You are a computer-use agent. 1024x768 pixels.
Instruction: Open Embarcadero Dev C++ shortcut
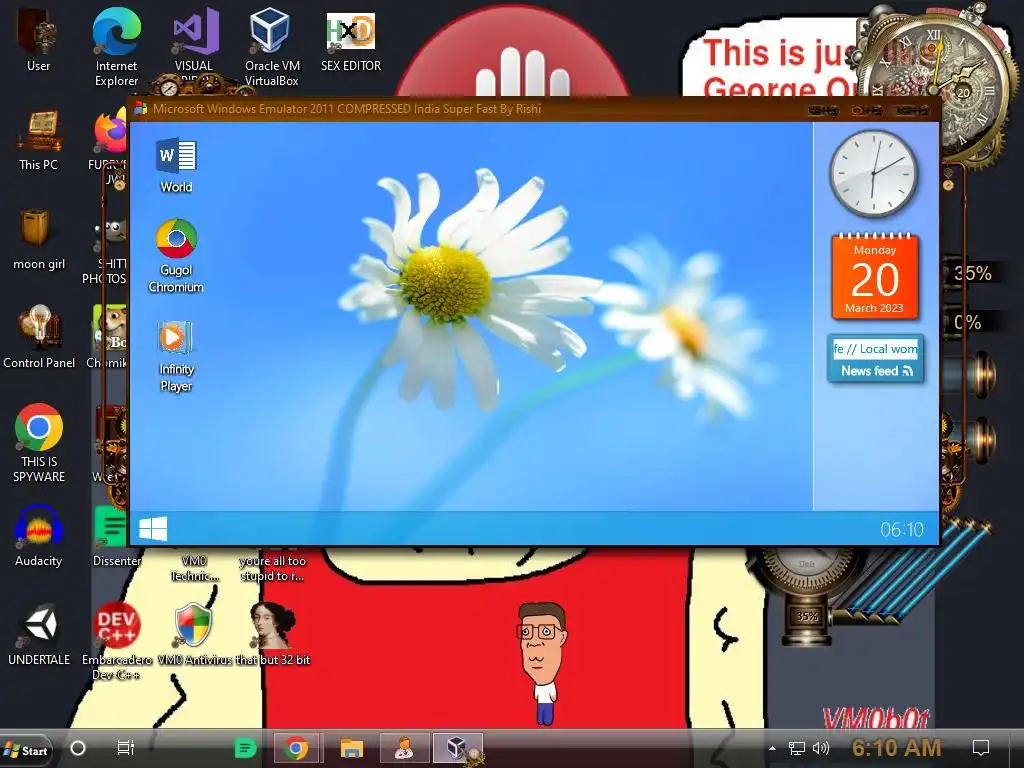(116, 641)
